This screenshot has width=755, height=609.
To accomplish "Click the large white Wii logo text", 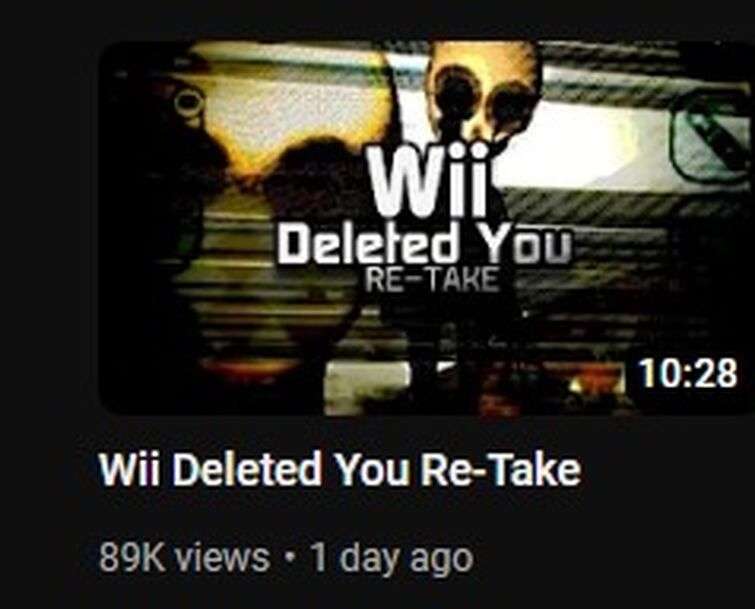I will point(428,182).
